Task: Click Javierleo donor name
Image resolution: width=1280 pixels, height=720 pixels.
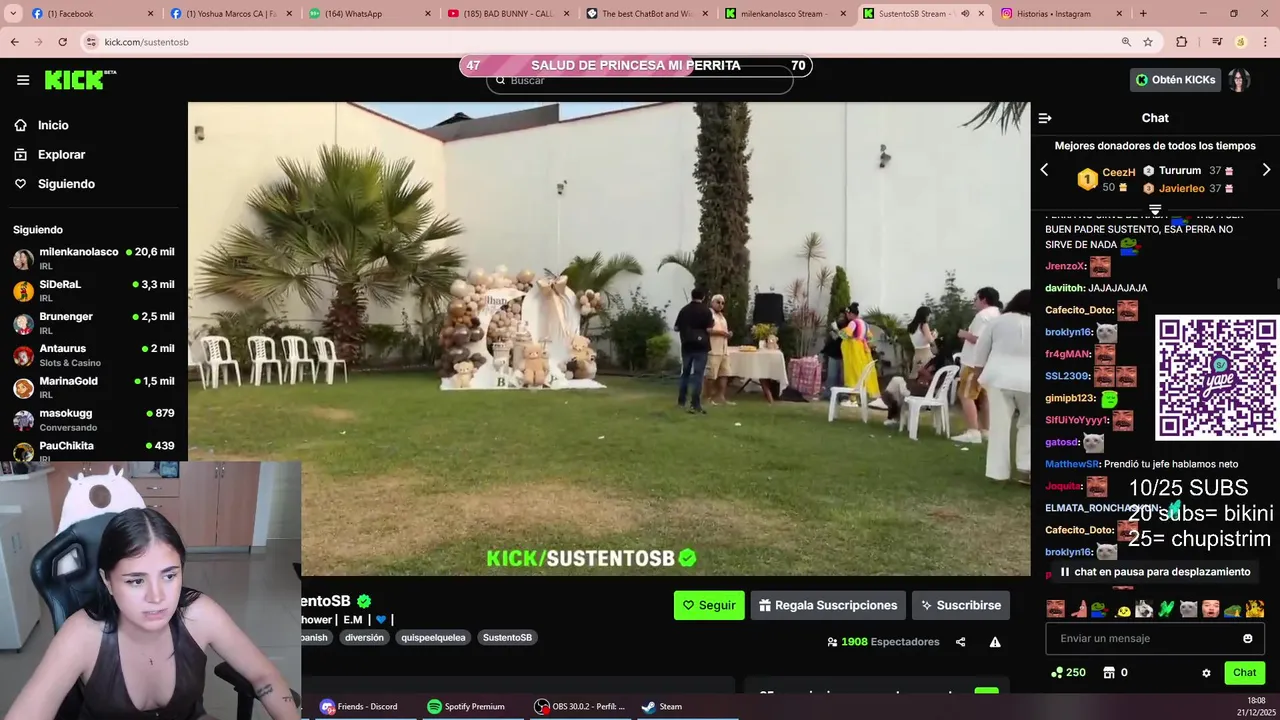Action: point(1182,188)
